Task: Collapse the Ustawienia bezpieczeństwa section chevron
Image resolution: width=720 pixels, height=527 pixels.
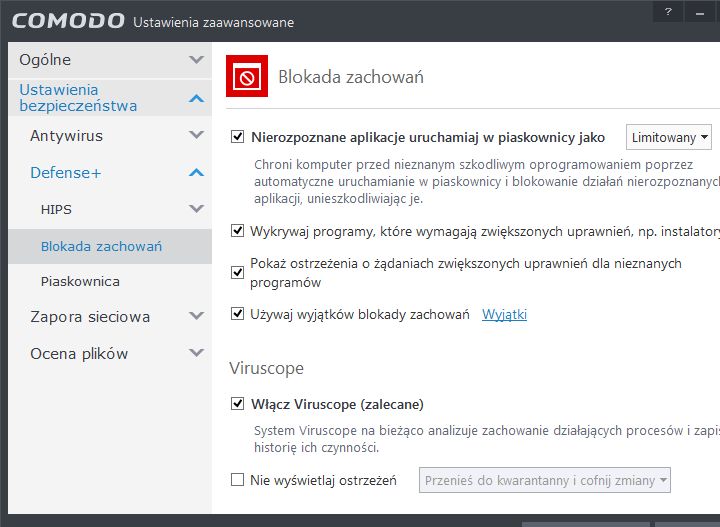Action: (196, 98)
